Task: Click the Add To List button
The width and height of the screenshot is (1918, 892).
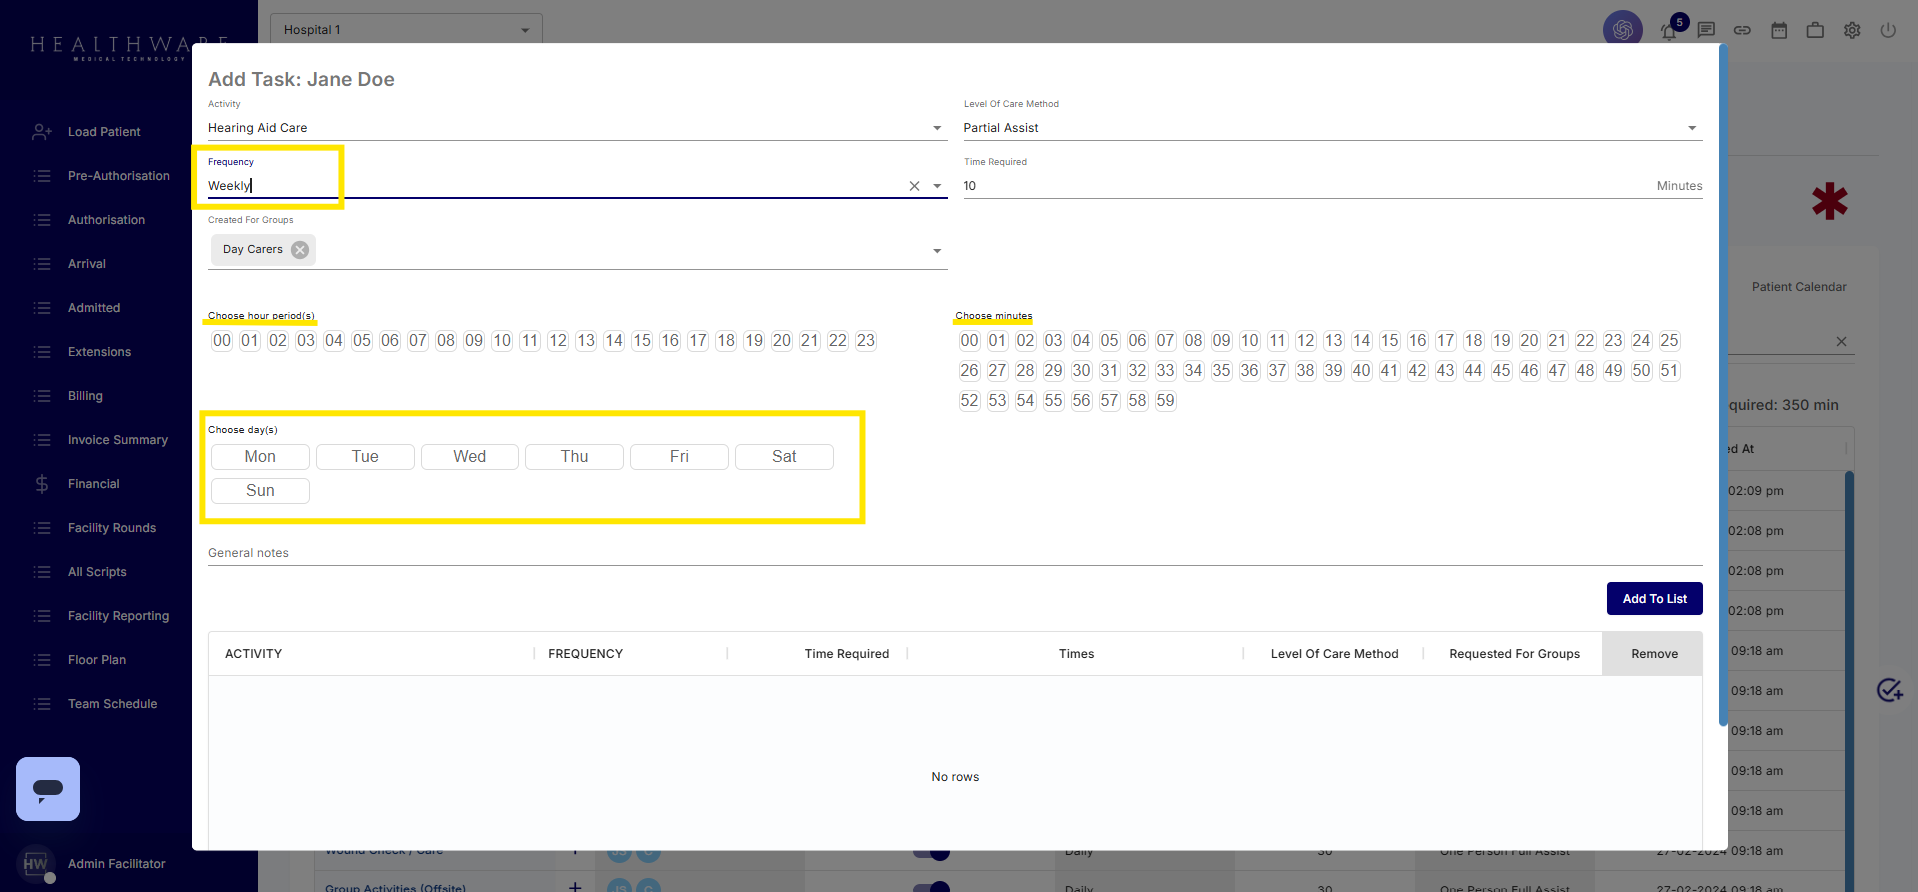Action: coord(1654,599)
